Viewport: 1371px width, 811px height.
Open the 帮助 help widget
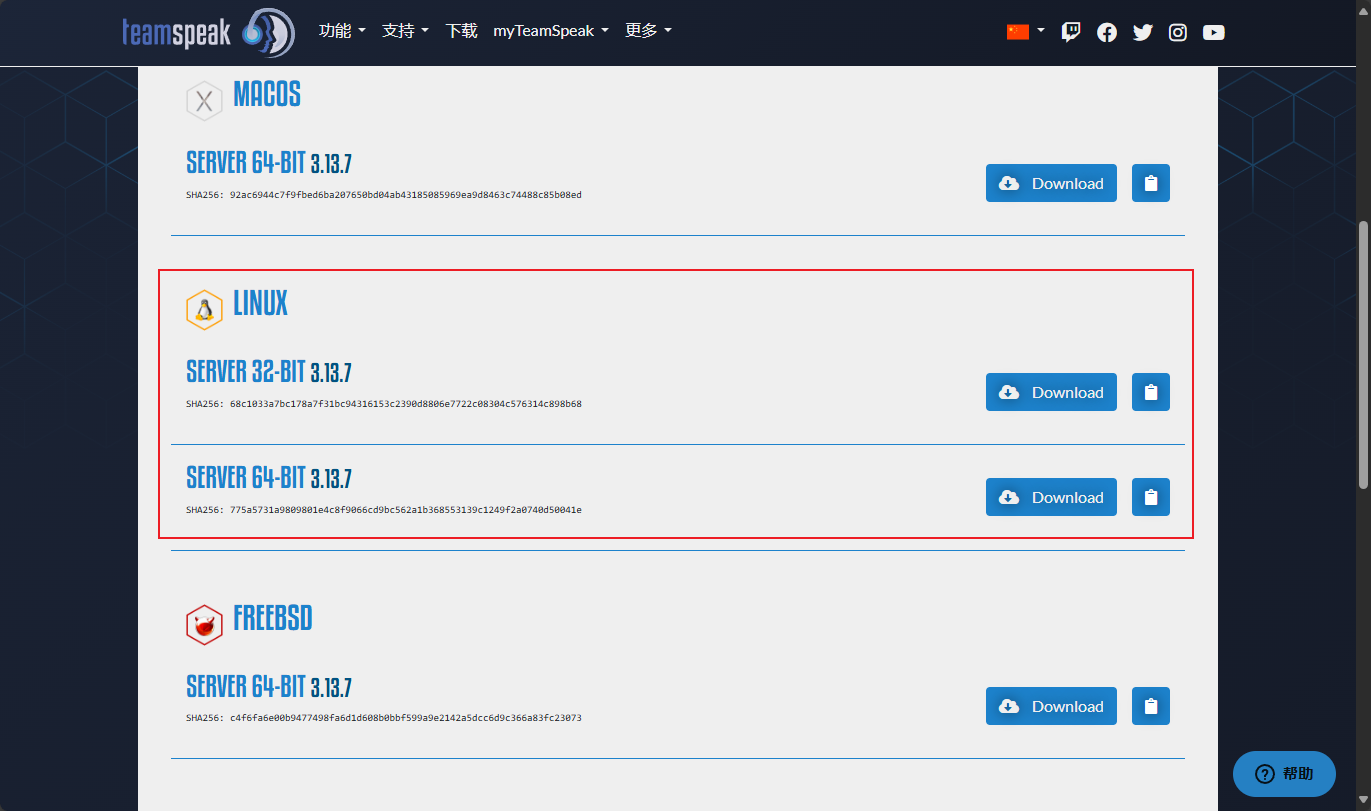[1284, 774]
